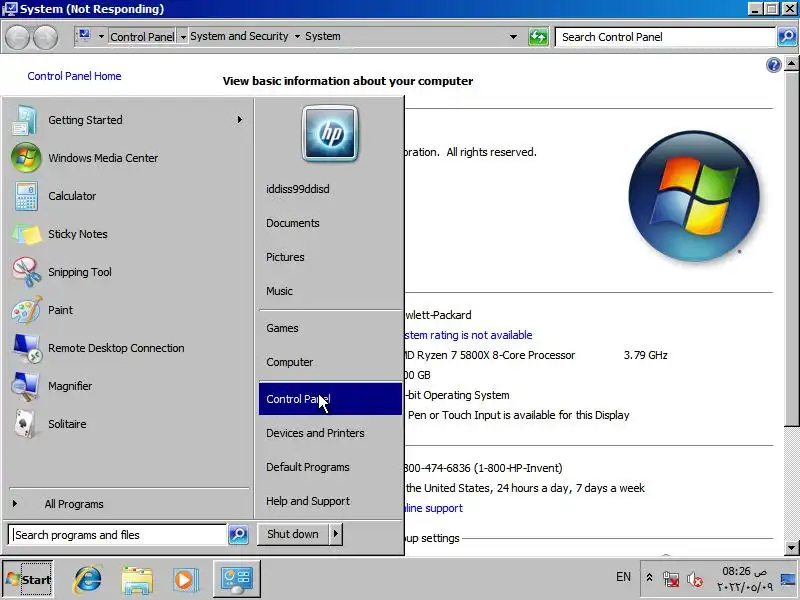Open Pictures from Start menu
Viewport: 800px width, 600px height.
pos(285,257)
